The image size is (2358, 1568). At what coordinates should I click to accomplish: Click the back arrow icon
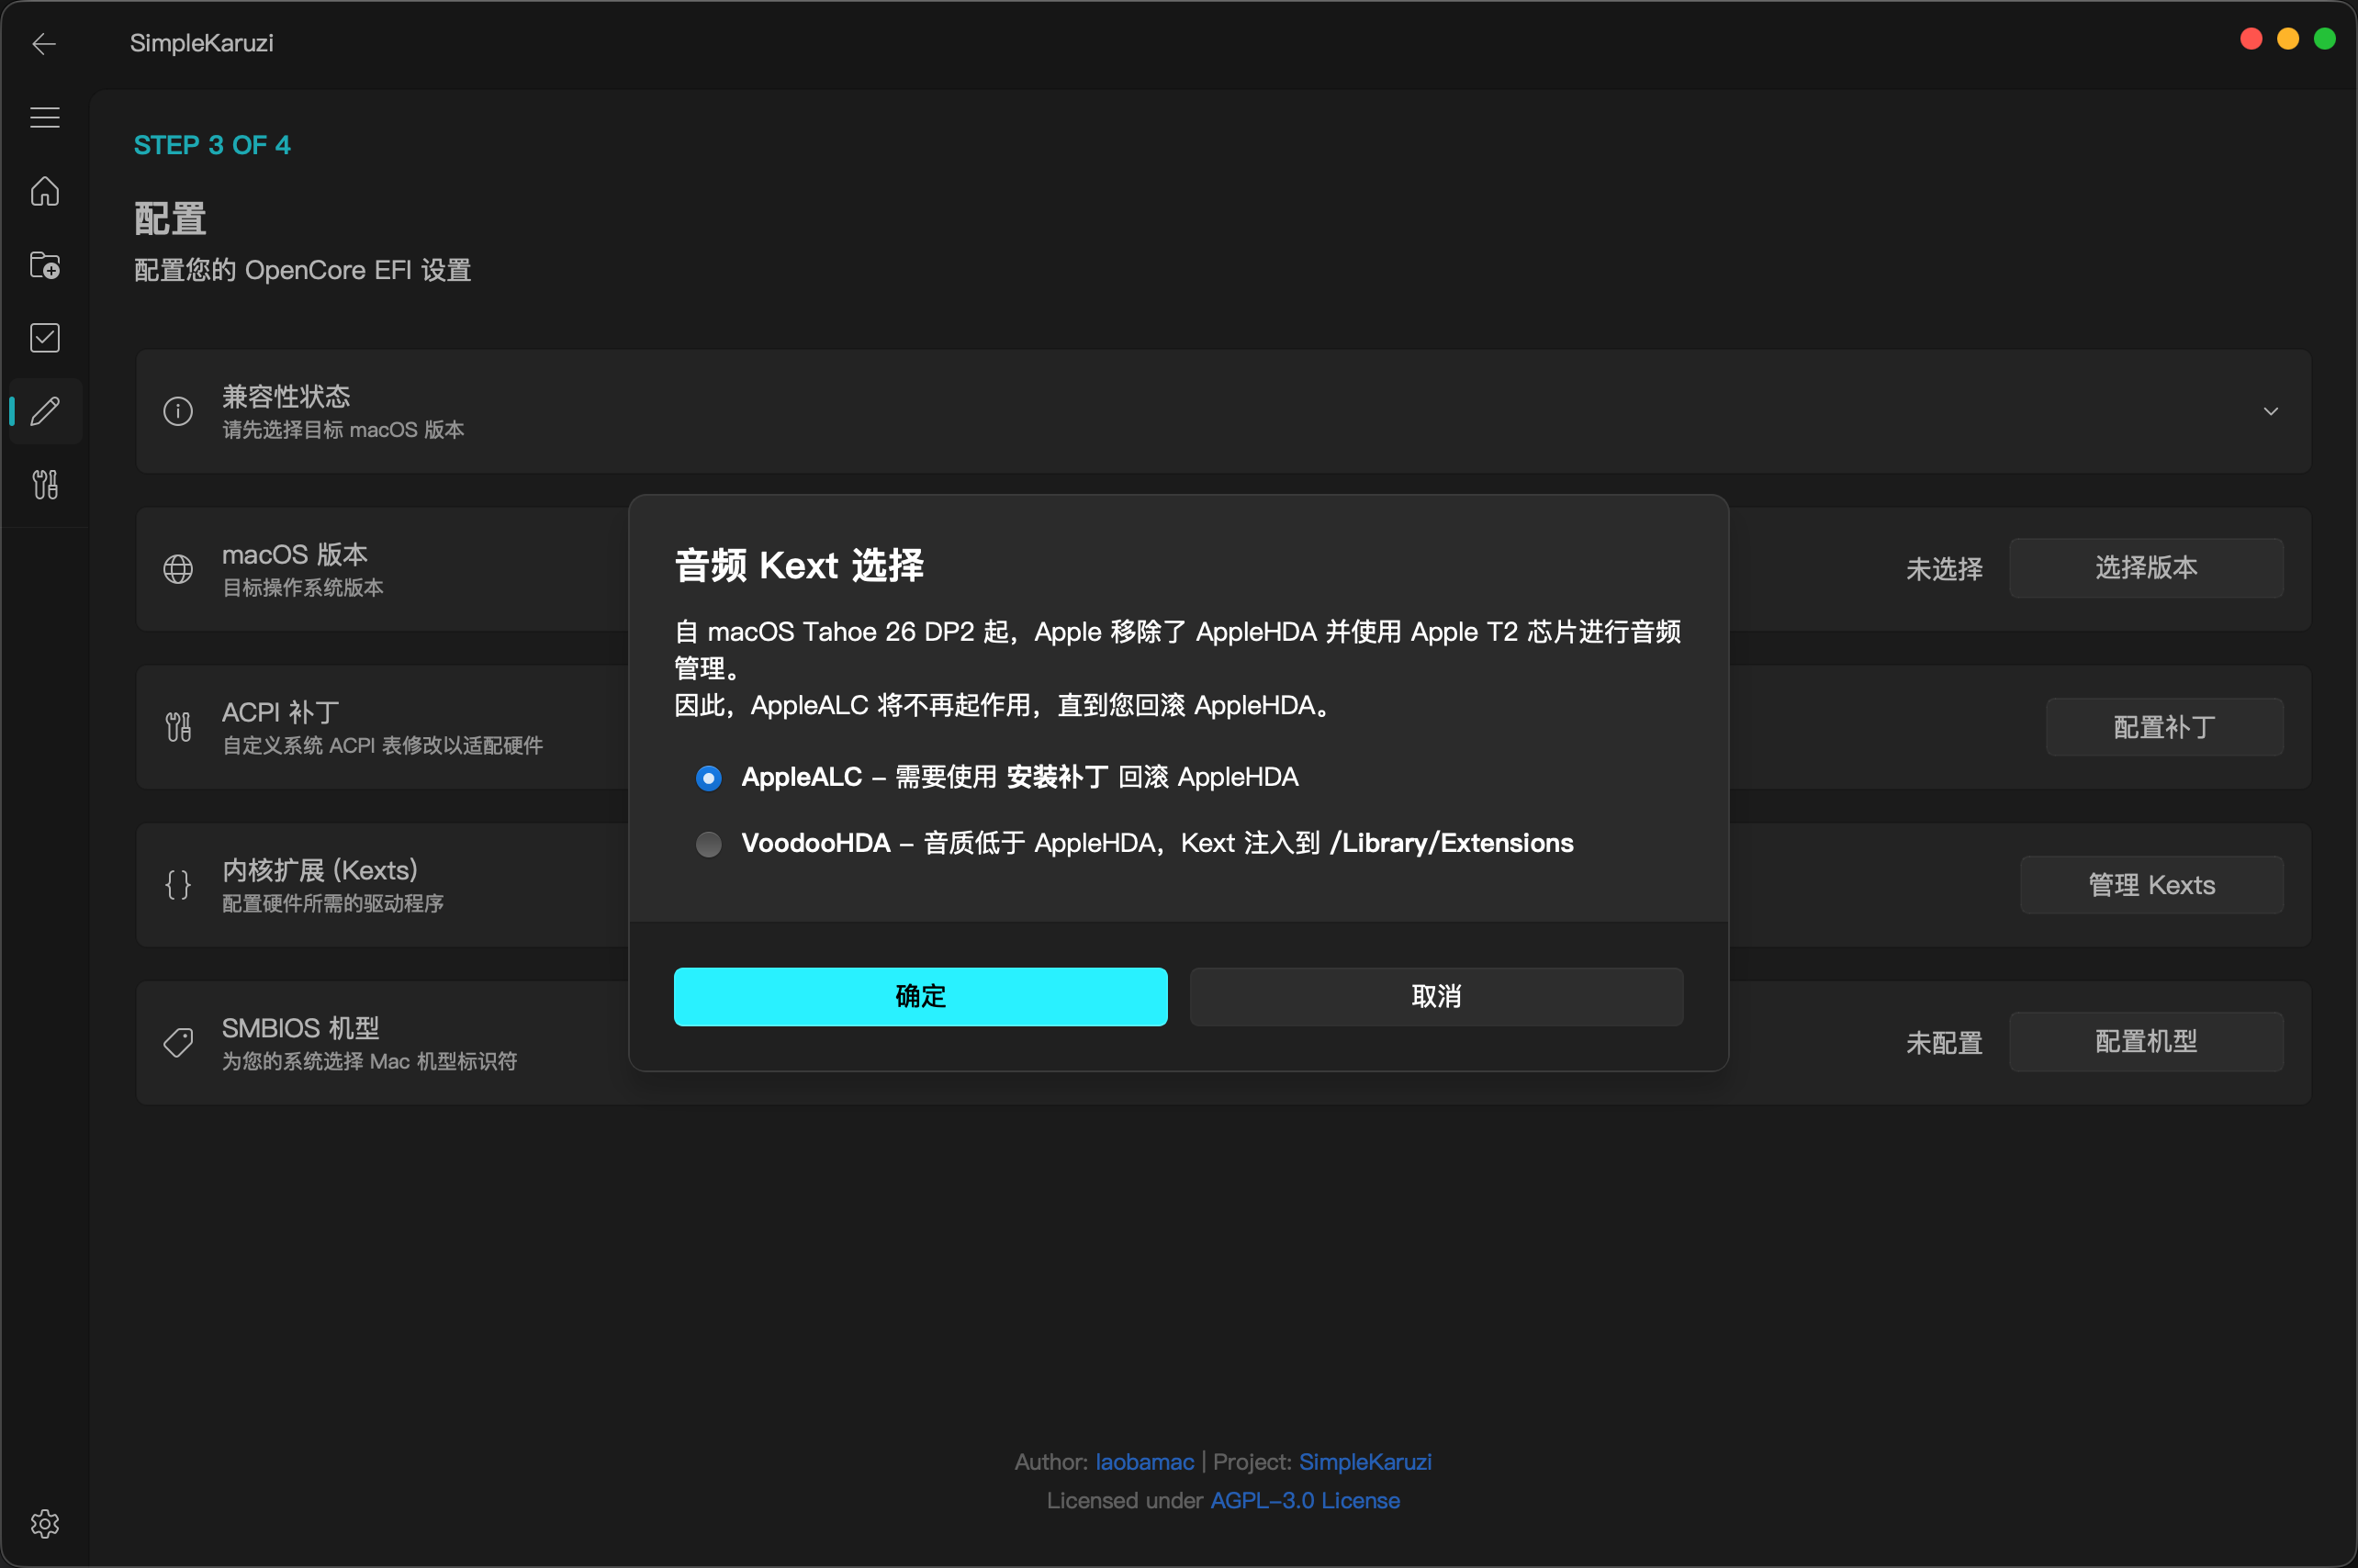click(44, 44)
